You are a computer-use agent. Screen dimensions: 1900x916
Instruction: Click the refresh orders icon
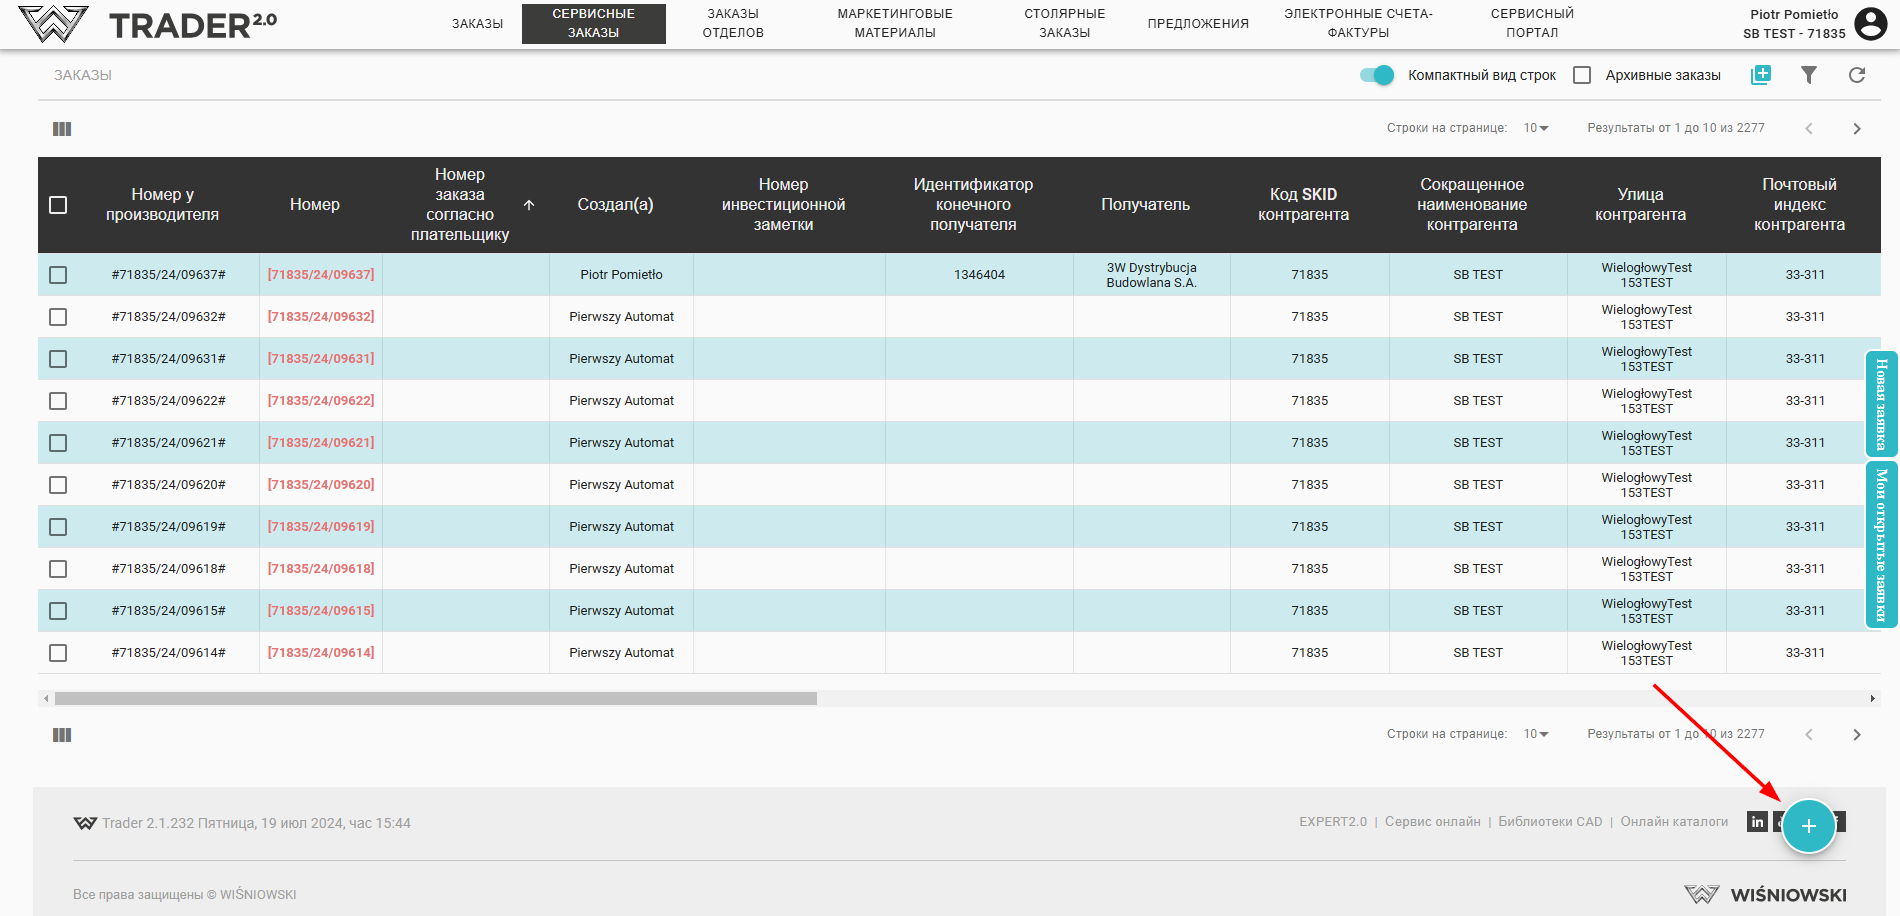tap(1856, 75)
